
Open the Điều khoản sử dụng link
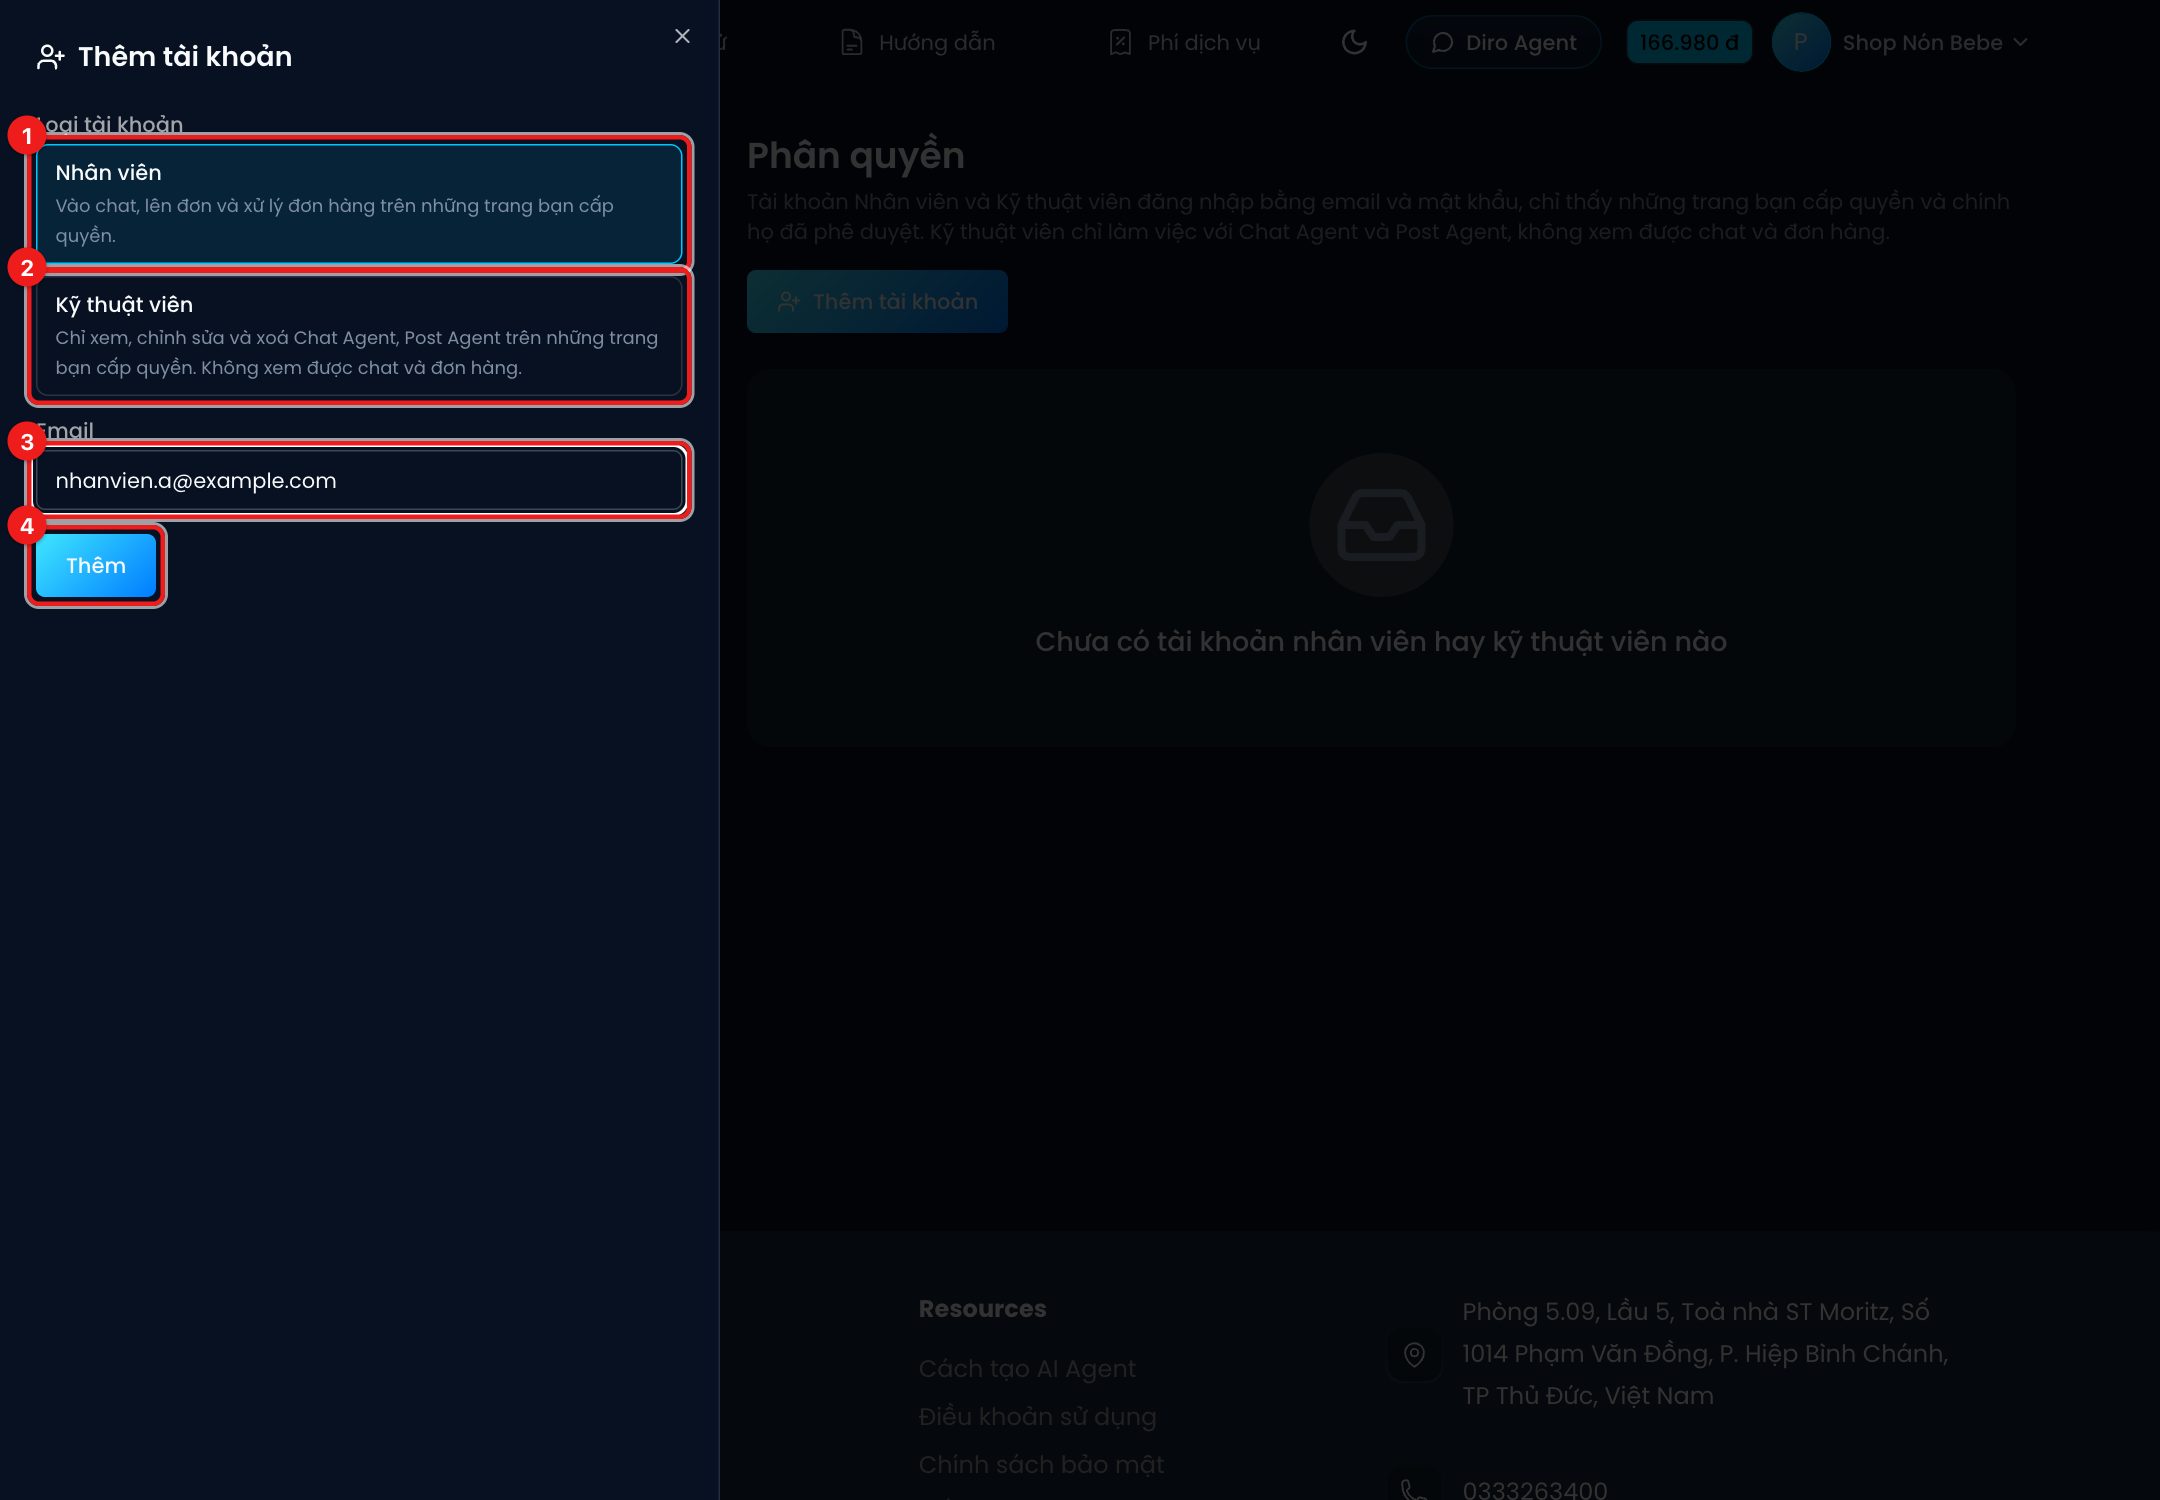1037,1416
